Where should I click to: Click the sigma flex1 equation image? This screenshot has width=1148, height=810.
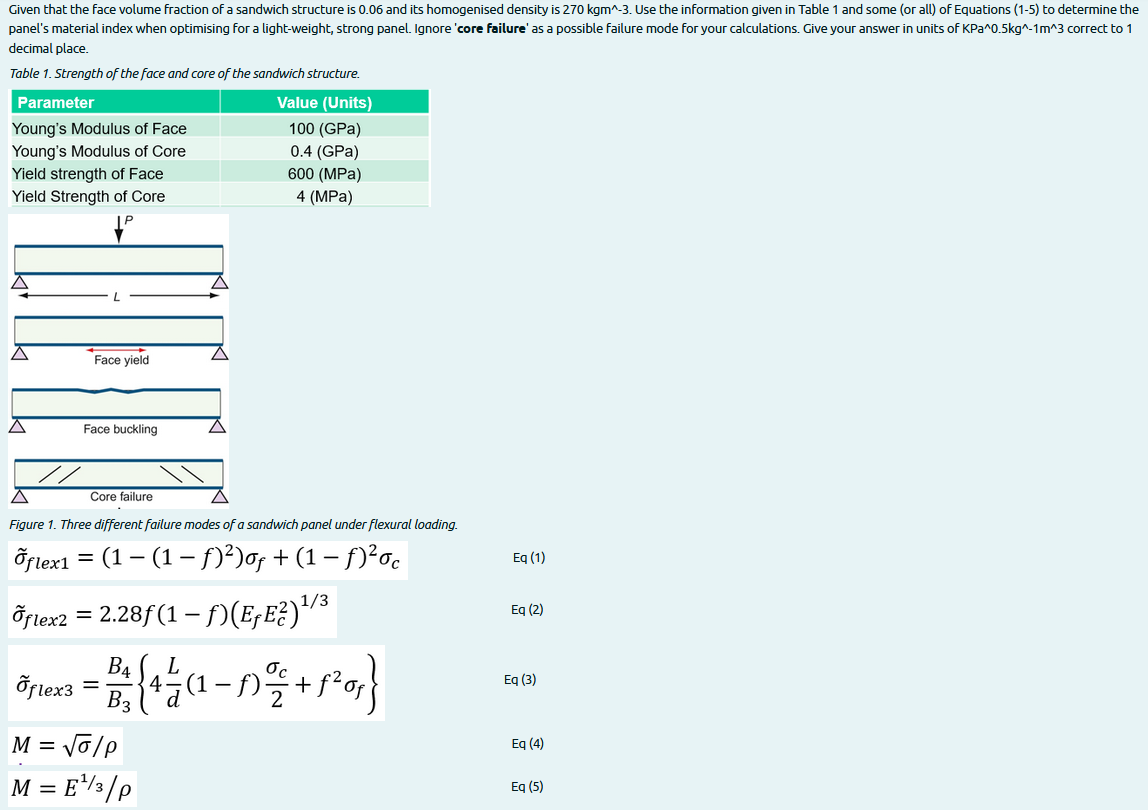click(x=208, y=560)
